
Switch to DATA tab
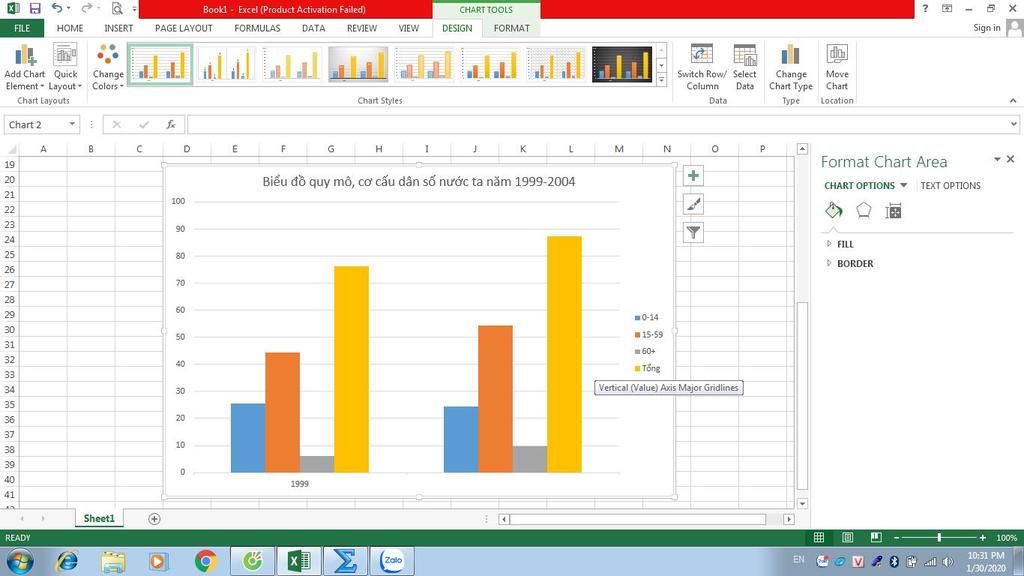(x=313, y=28)
